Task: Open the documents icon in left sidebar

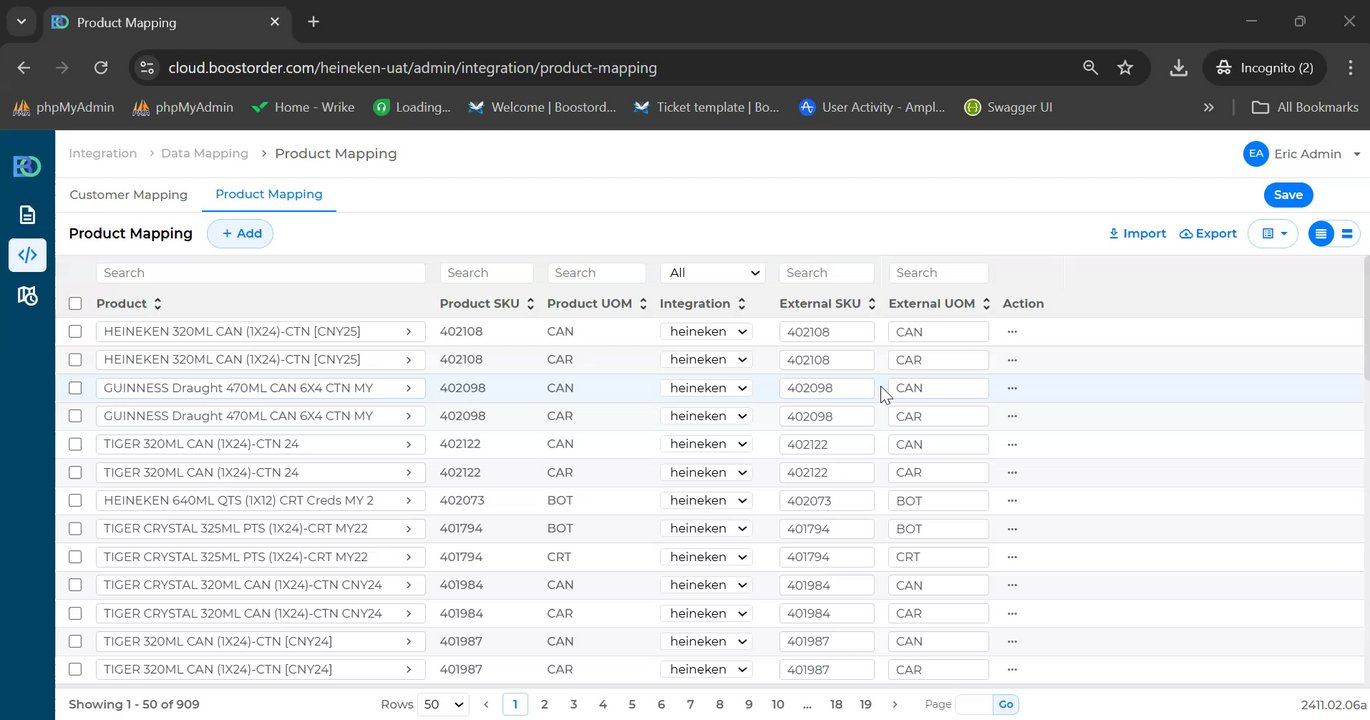Action: click(27, 214)
